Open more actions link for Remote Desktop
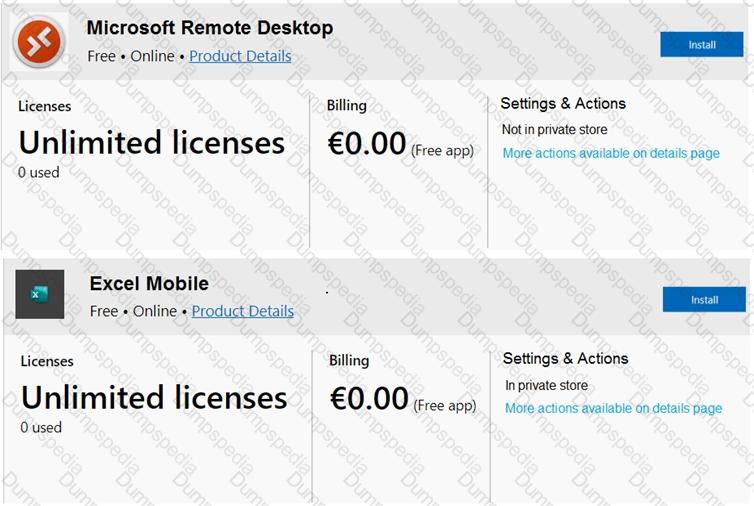754x506 pixels. 611,153
